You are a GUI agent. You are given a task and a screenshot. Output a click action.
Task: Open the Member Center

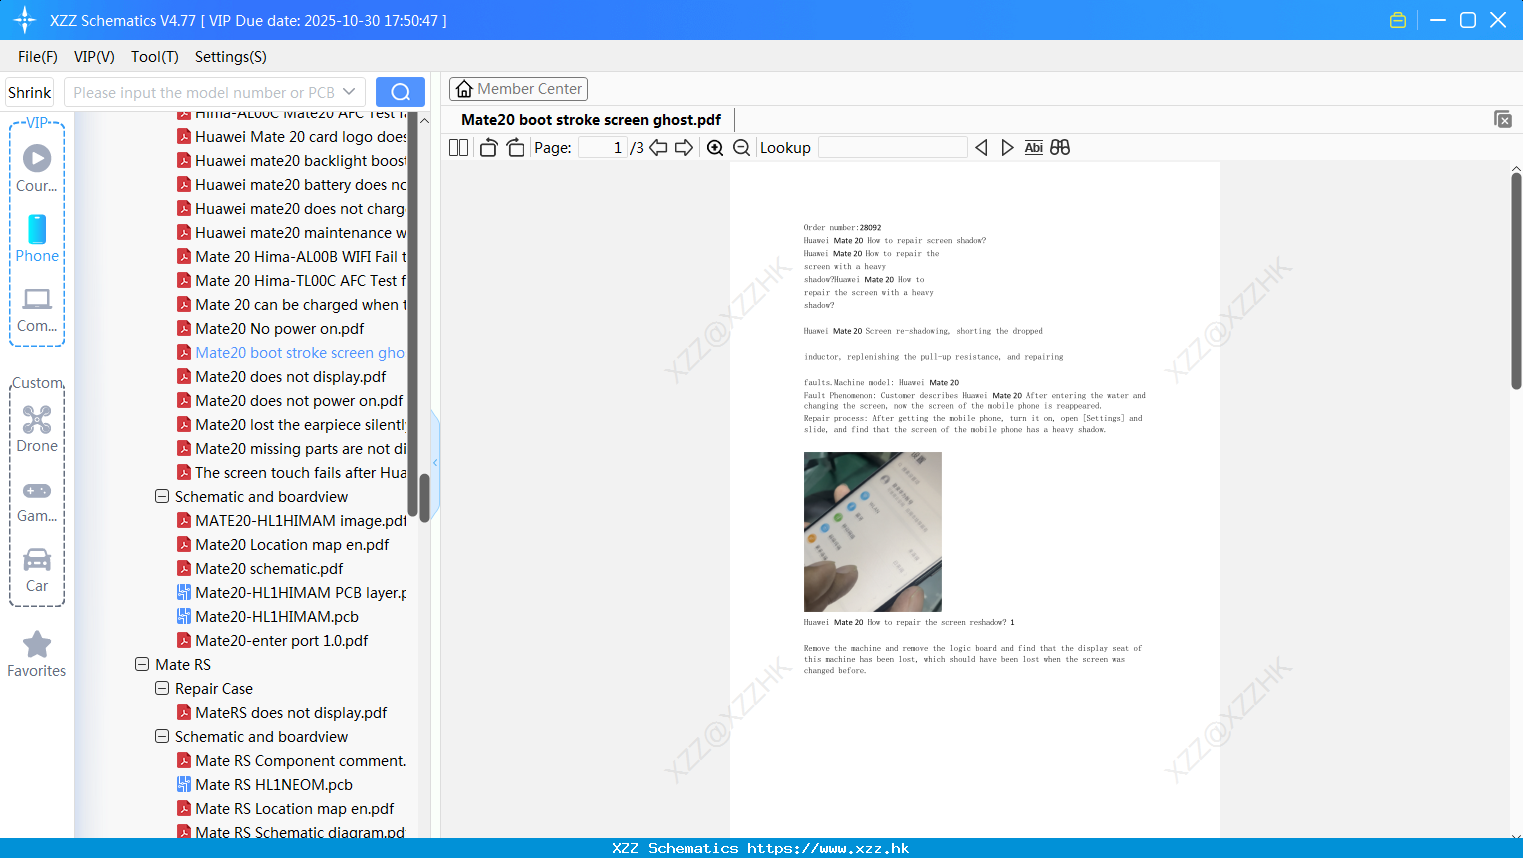[518, 89]
